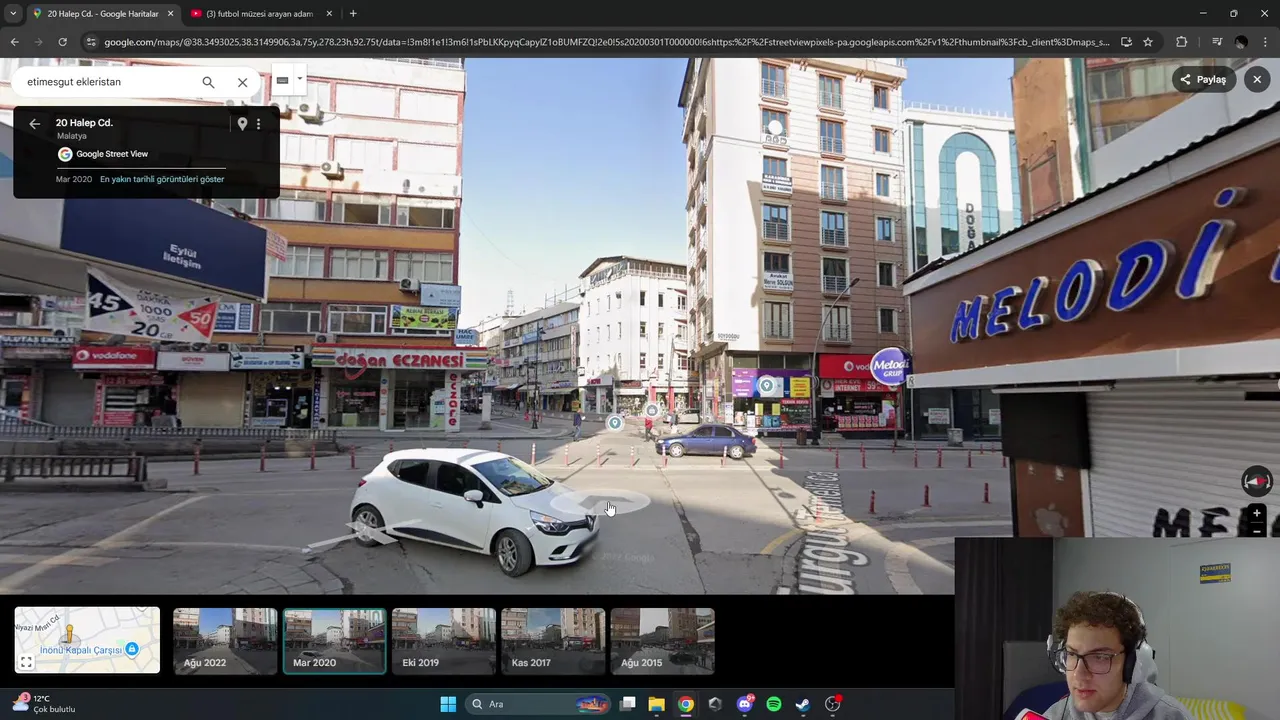Expand the minimap with the fullscreen icon
This screenshot has width=1280, height=720.
point(27,661)
